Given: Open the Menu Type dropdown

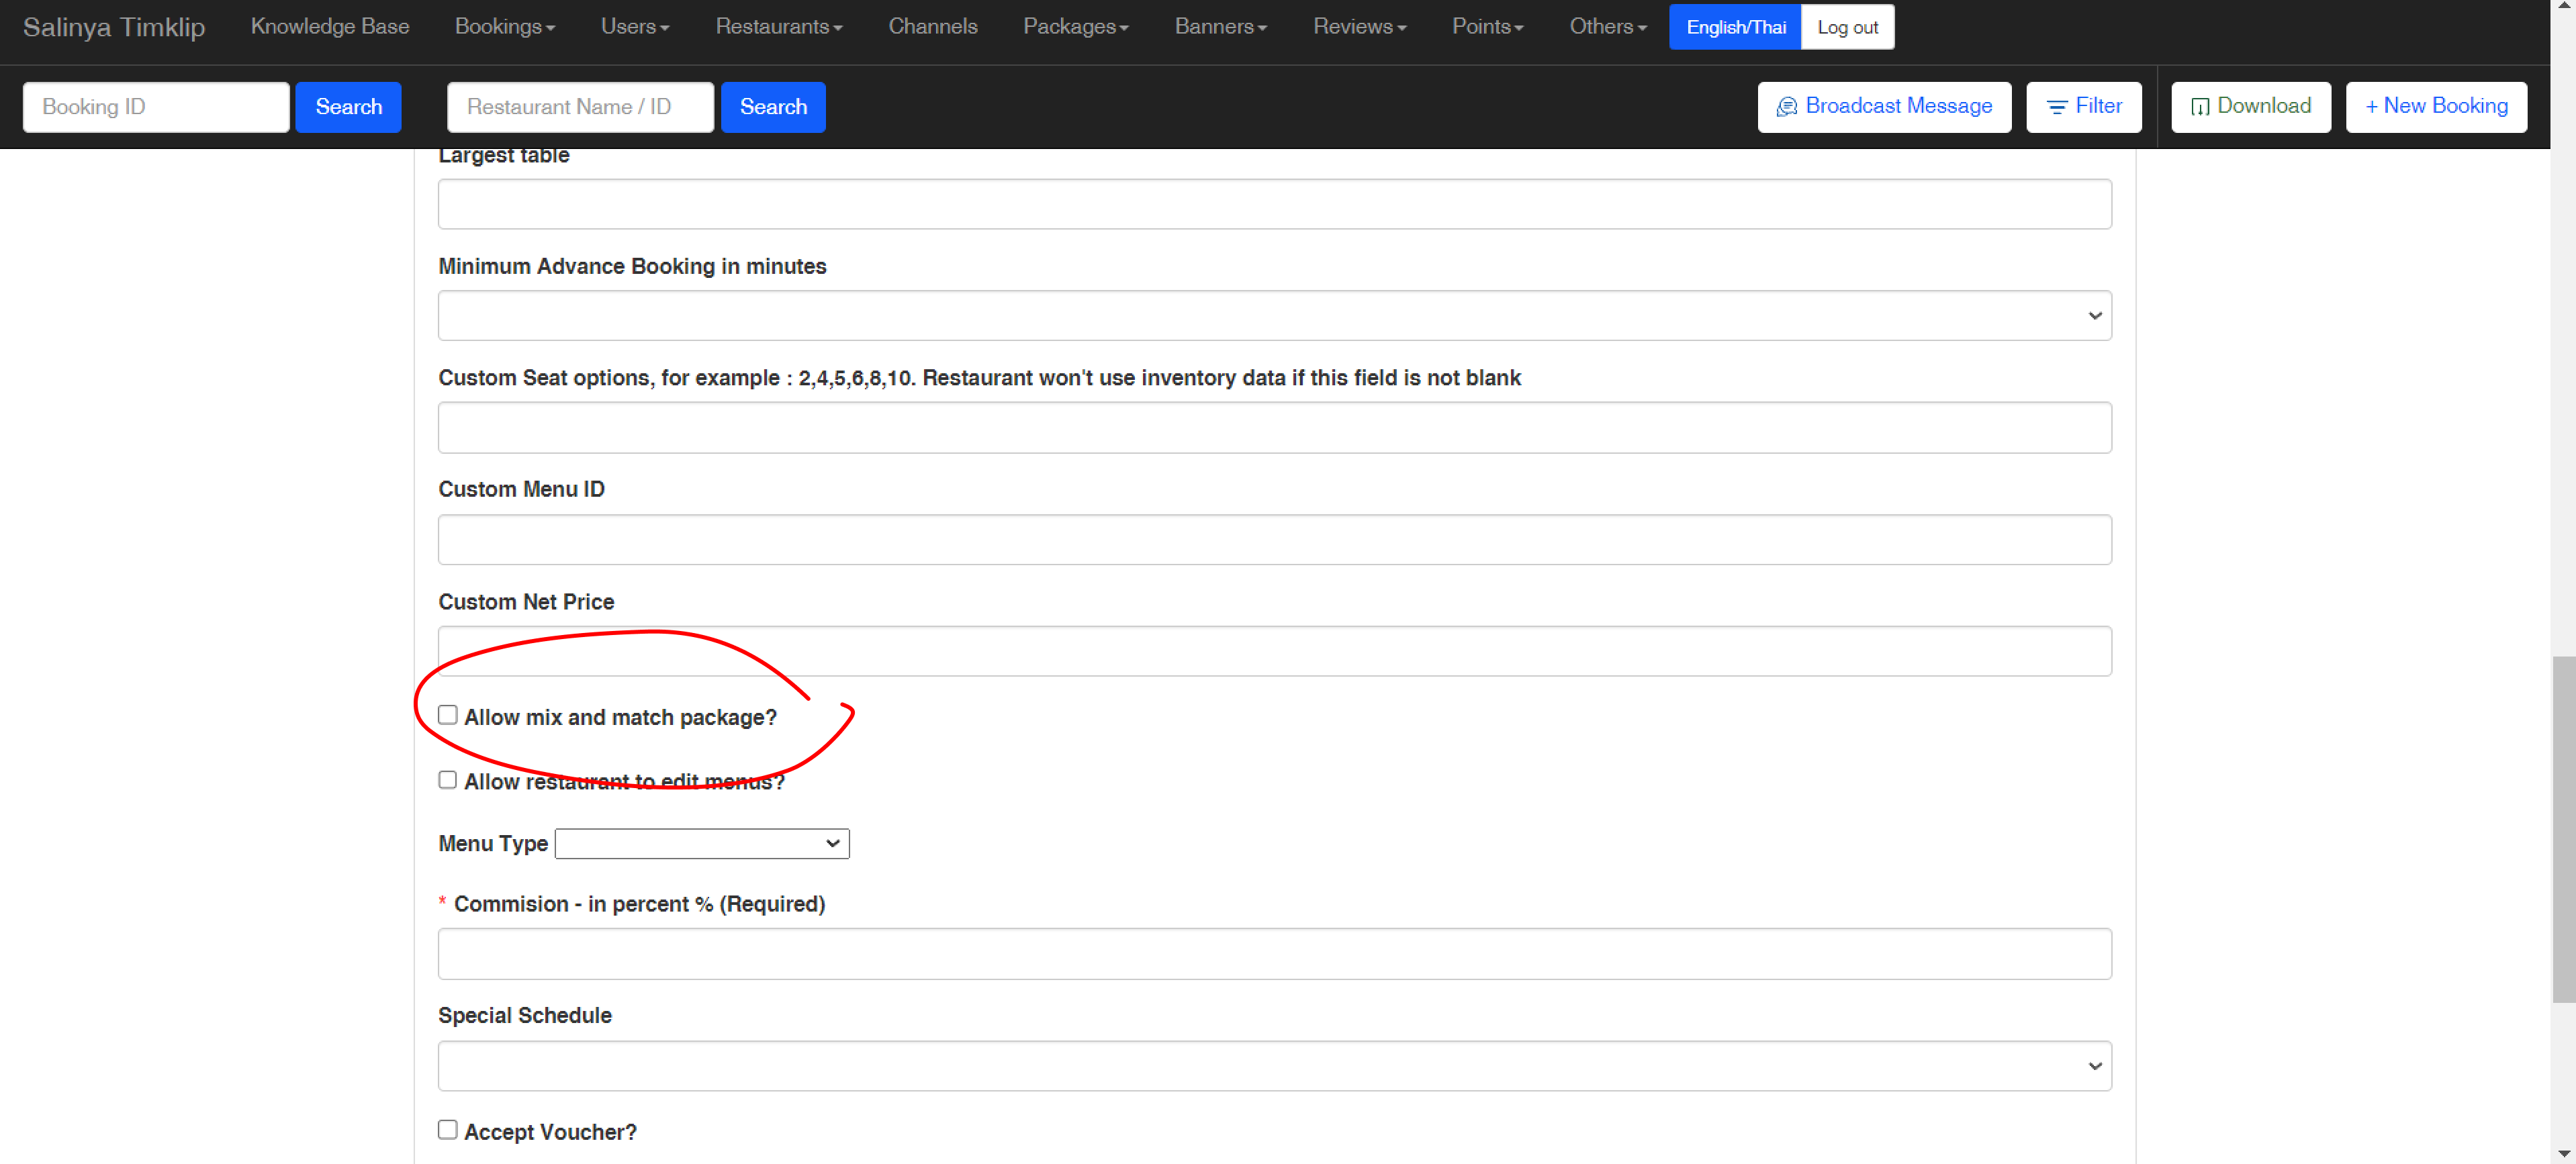Looking at the screenshot, I should pos(702,844).
